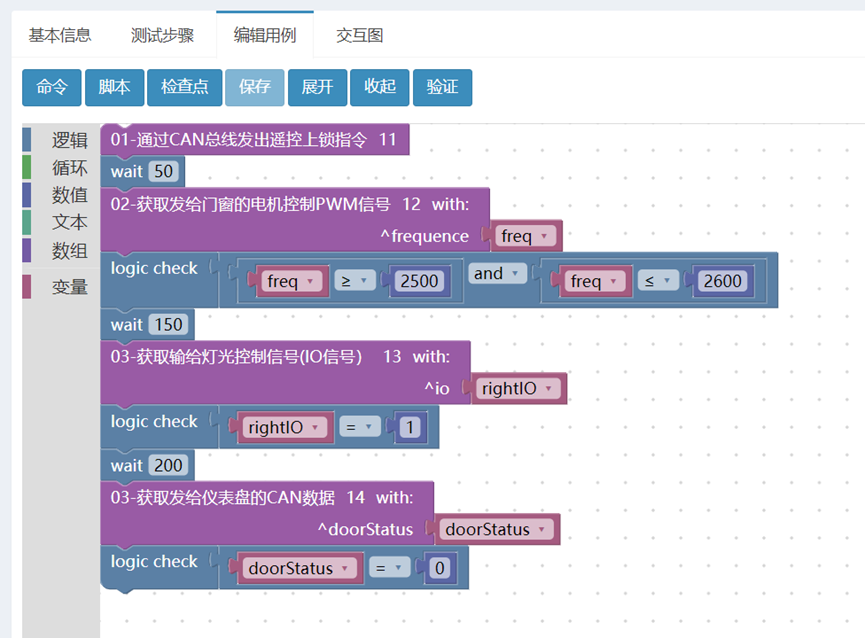
Task: Open the 'and' operator dropdown
Action: point(497,274)
